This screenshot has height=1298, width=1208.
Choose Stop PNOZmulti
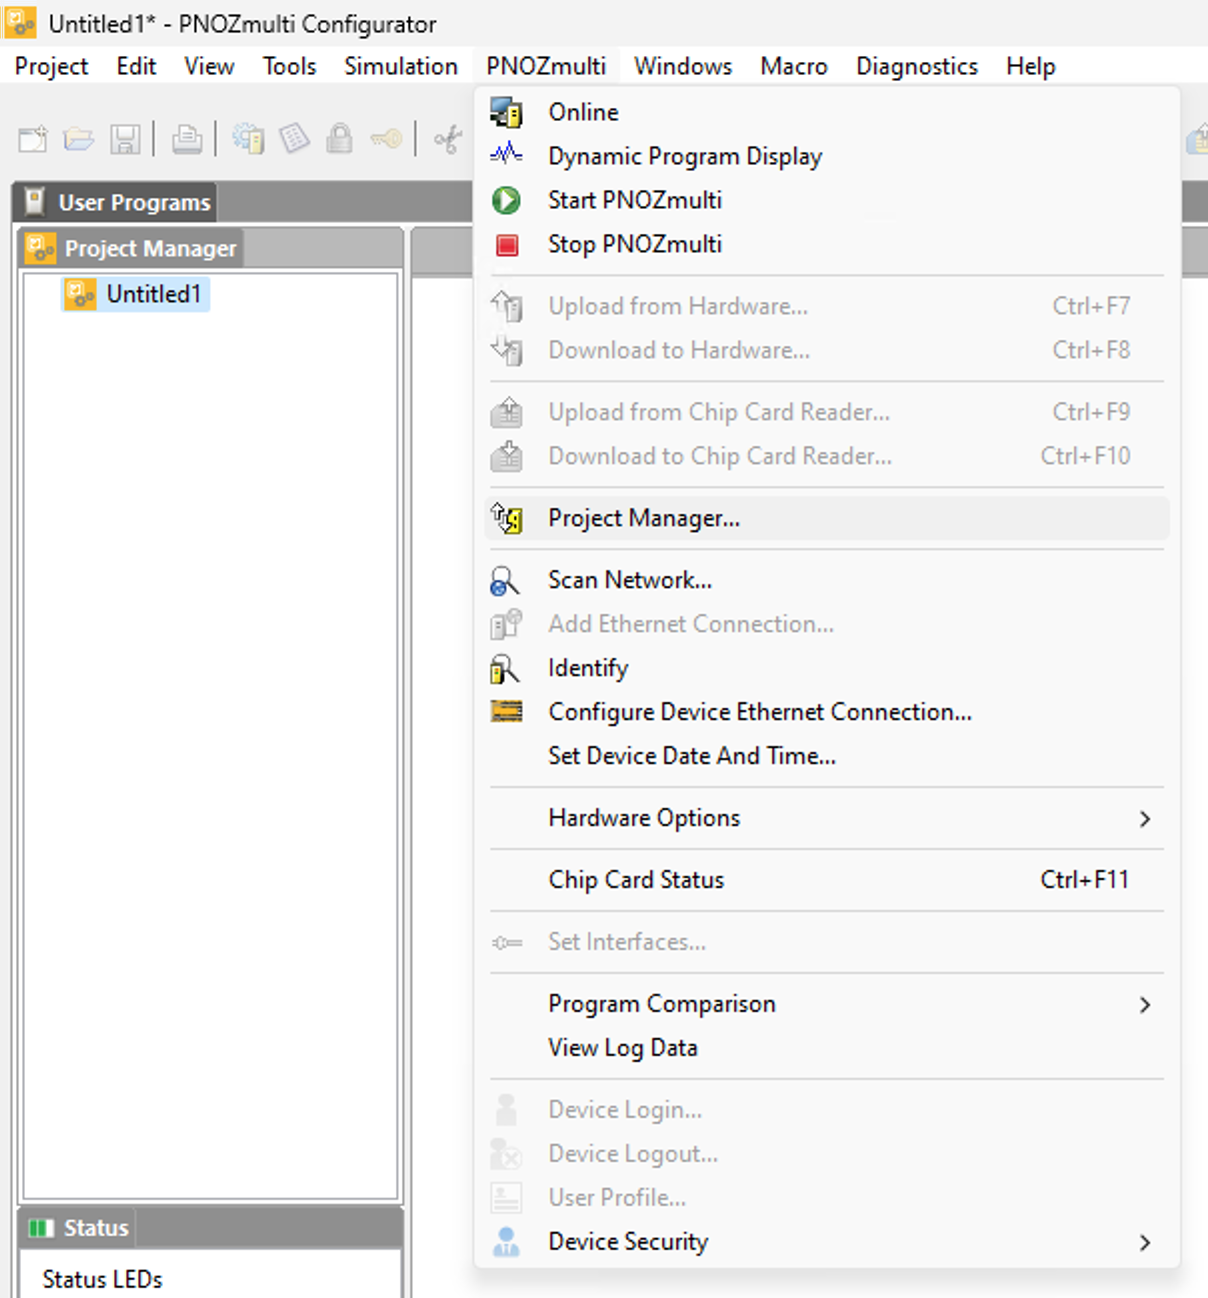[x=826, y=244]
